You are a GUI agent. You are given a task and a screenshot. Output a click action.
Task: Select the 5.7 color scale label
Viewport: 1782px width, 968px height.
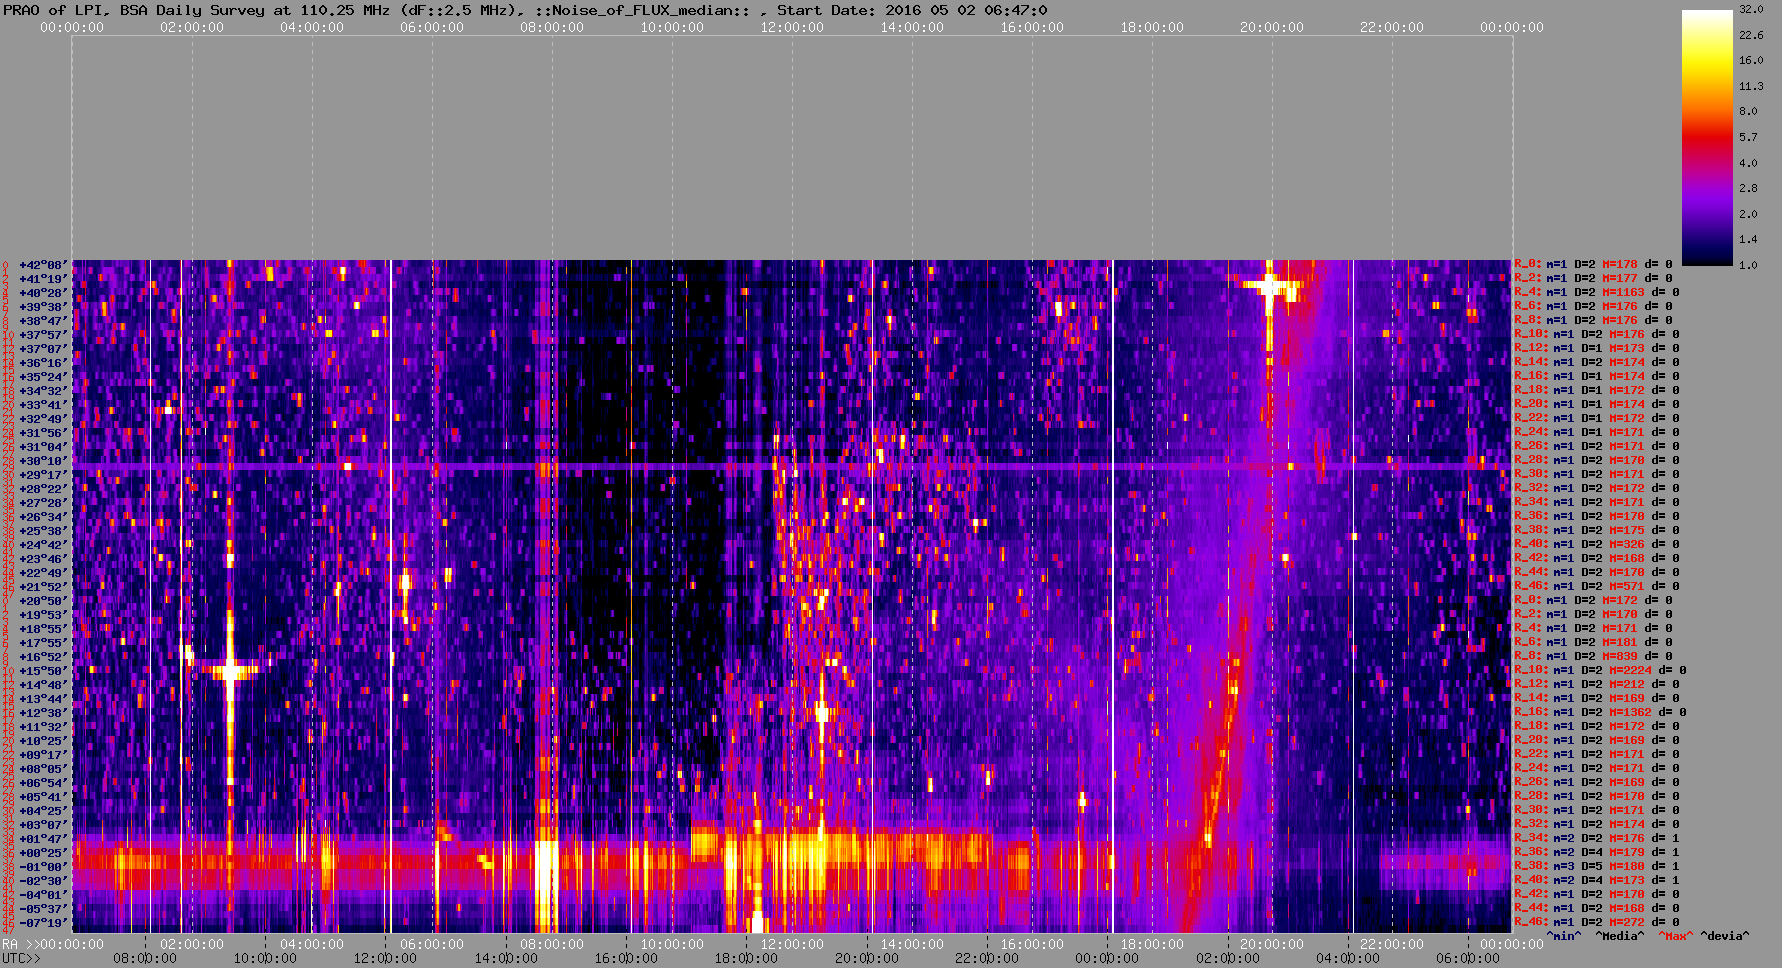pos(1748,137)
